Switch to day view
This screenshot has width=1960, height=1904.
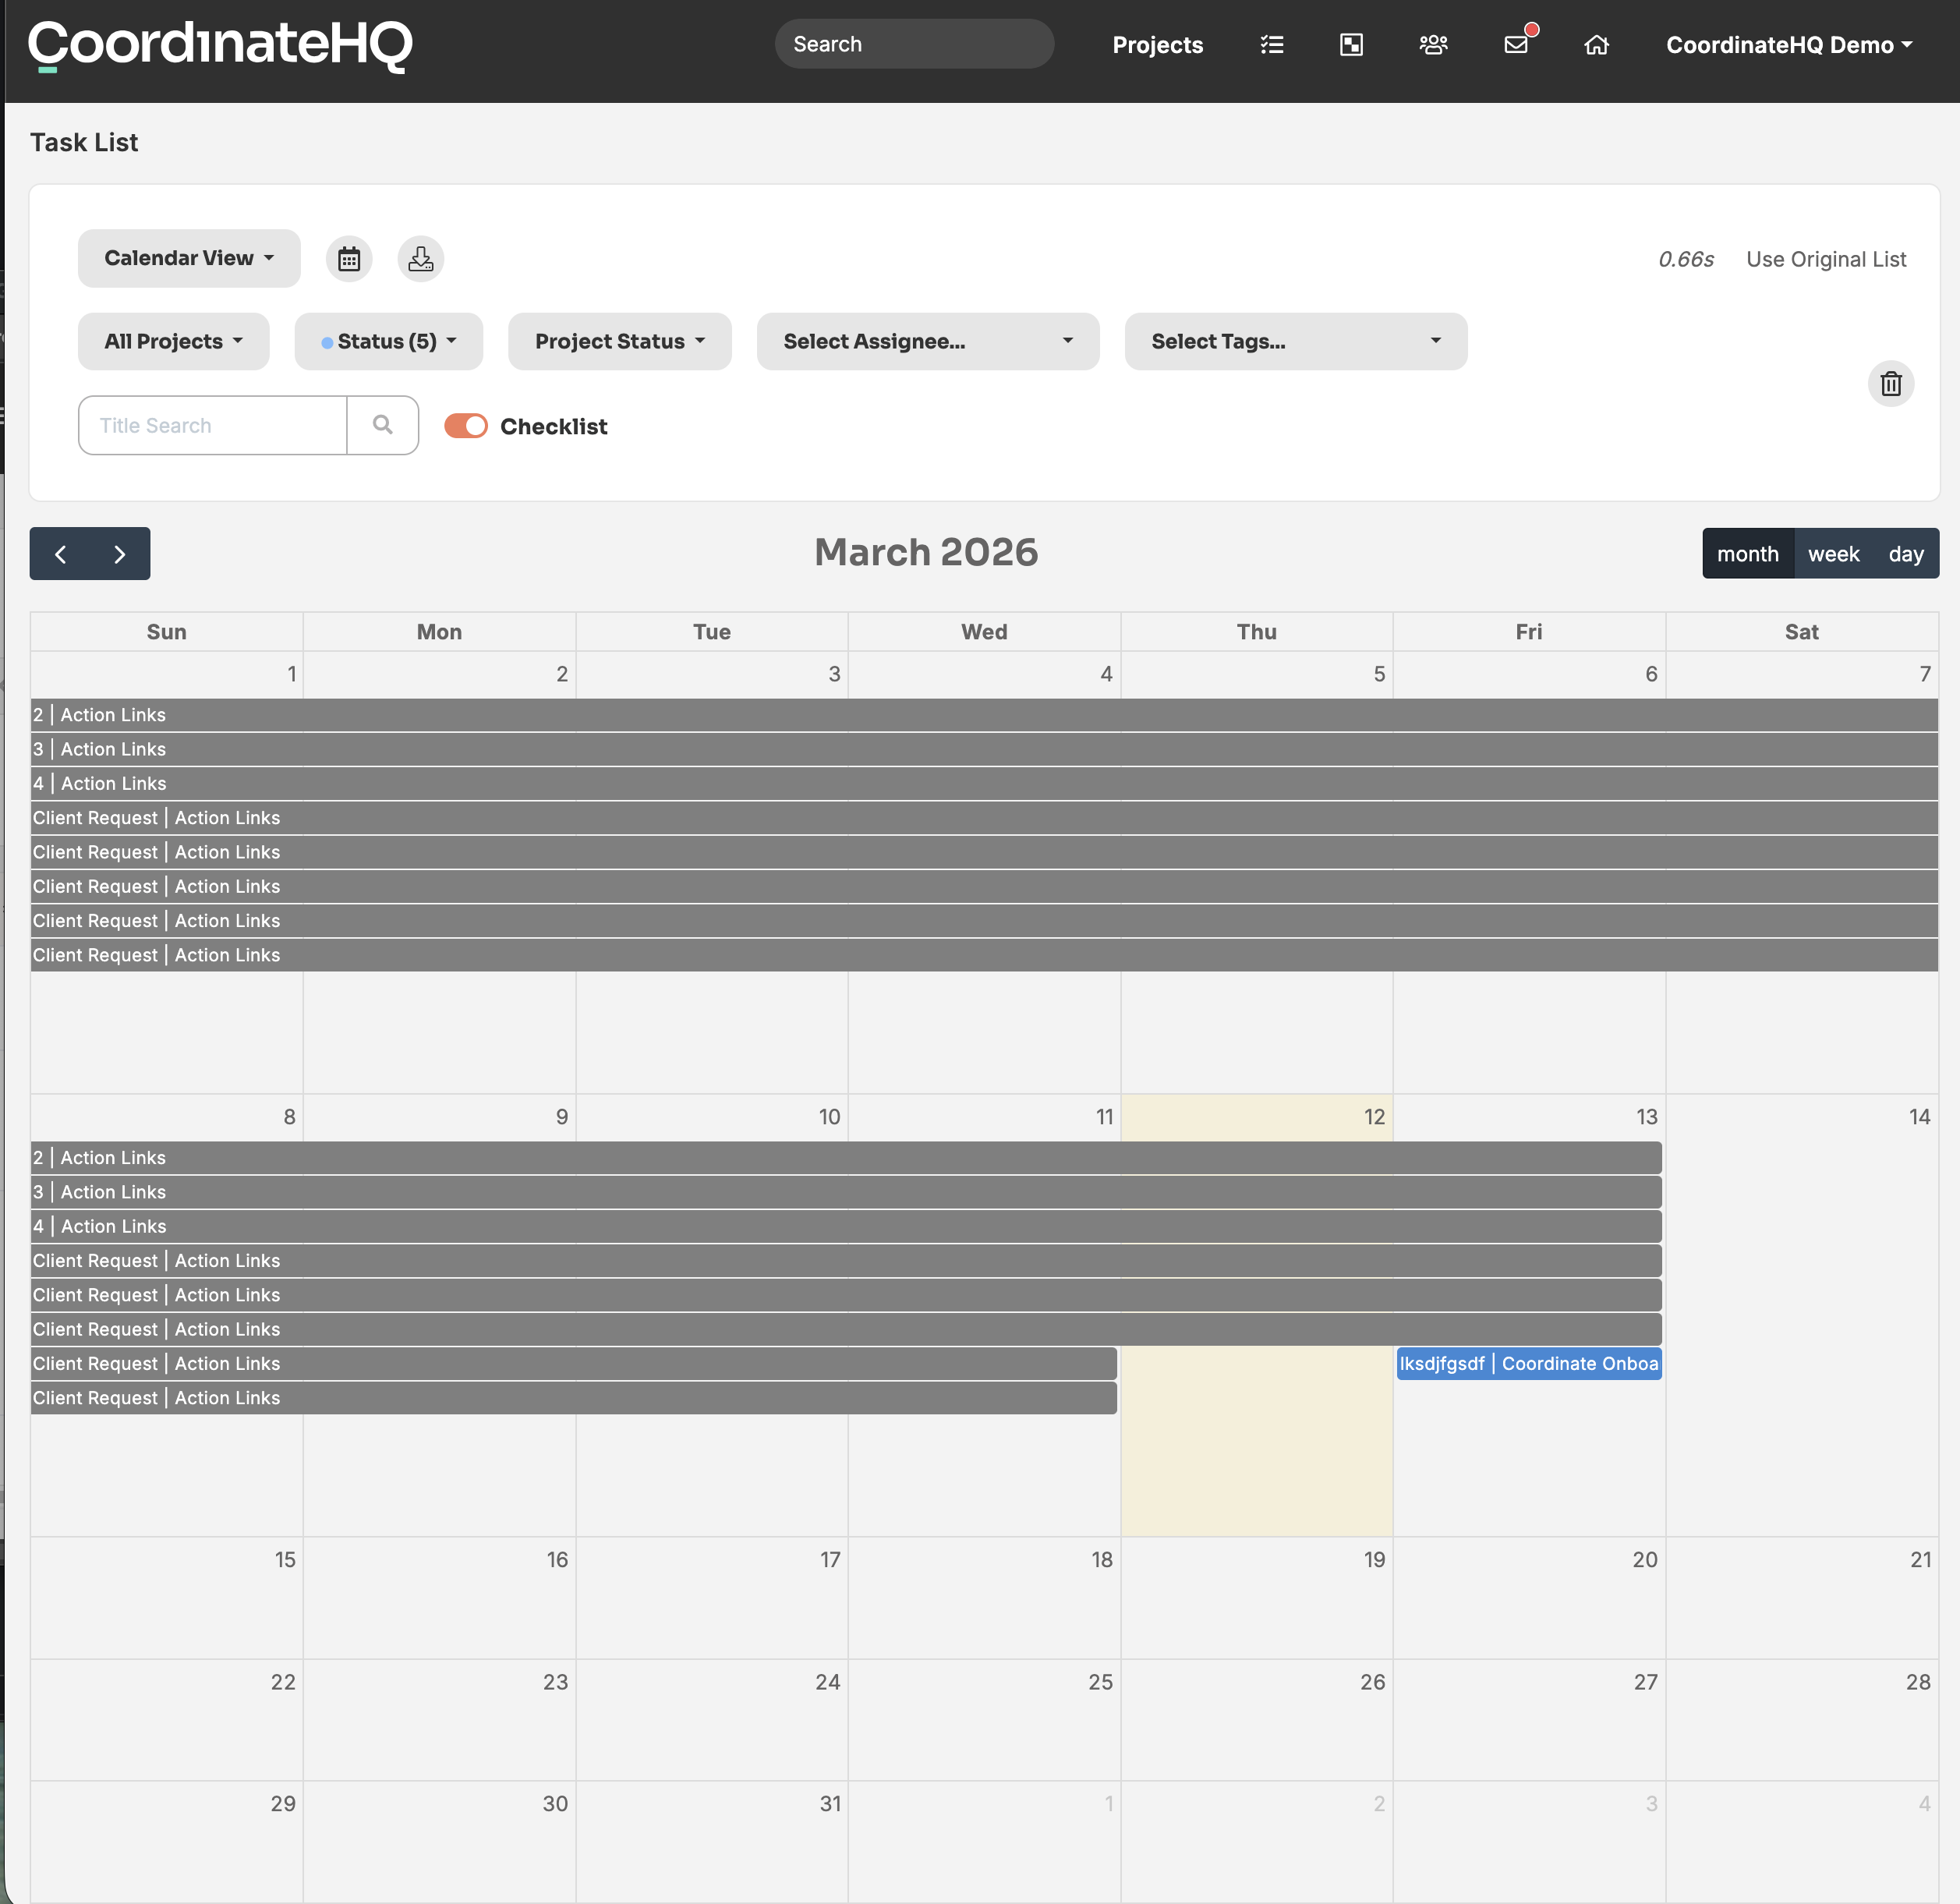1906,554
